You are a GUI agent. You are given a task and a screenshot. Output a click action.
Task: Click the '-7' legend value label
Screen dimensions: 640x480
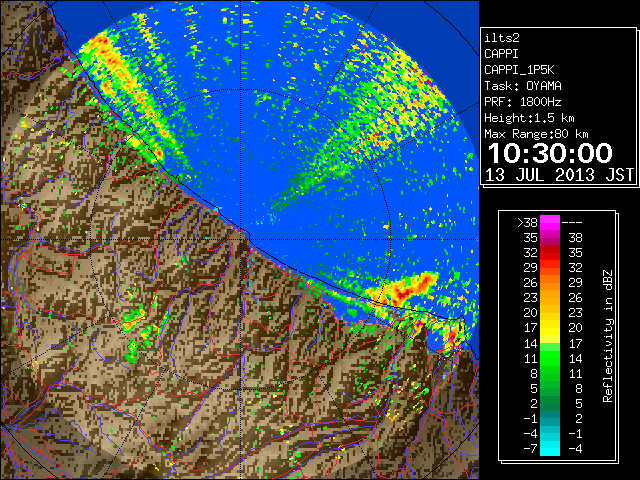(x=530, y=449)
